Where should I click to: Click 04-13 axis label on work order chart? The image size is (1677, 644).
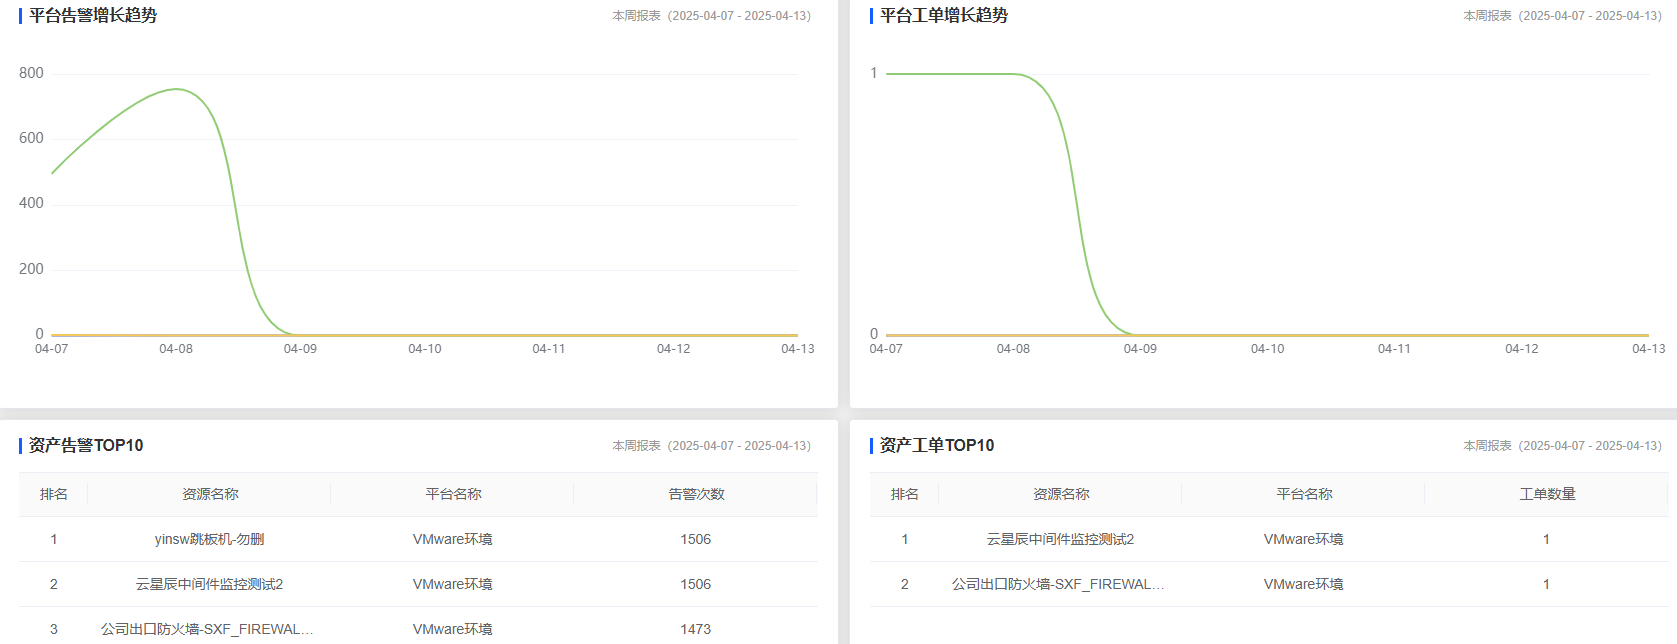point(1649,349)
